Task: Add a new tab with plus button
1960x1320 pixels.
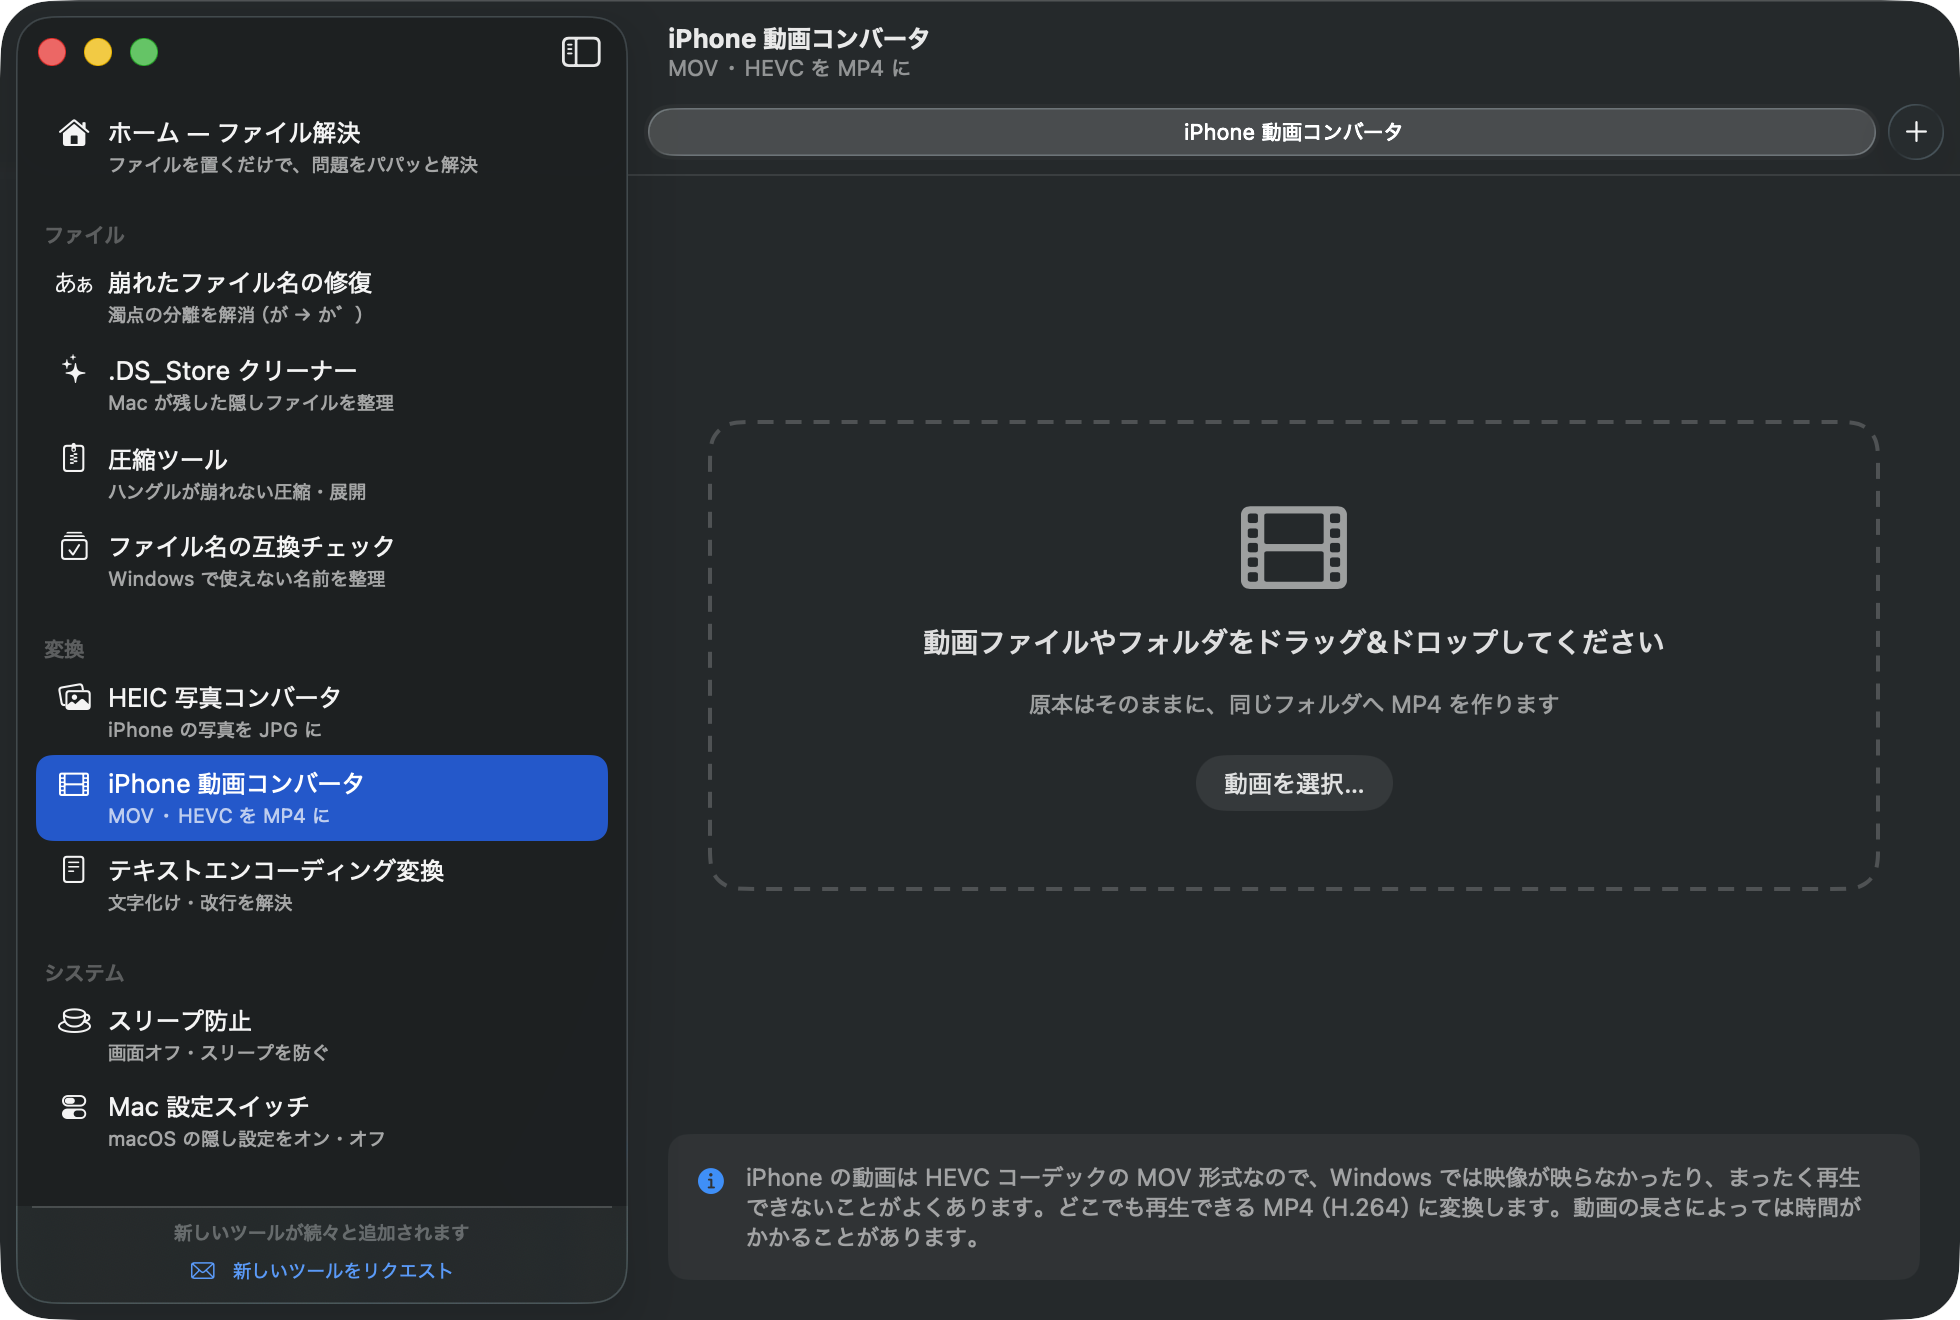Action: click(x=1916, y=132)
